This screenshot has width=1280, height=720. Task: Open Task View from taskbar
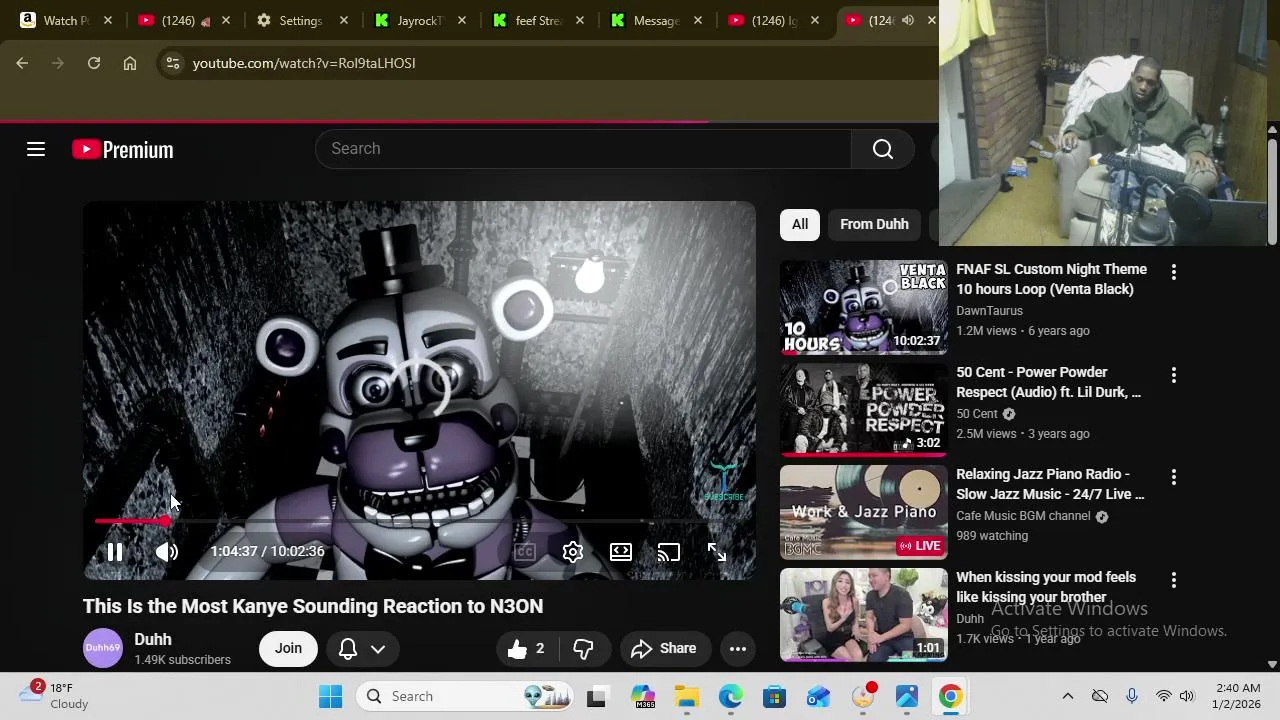tap(597, 696)
